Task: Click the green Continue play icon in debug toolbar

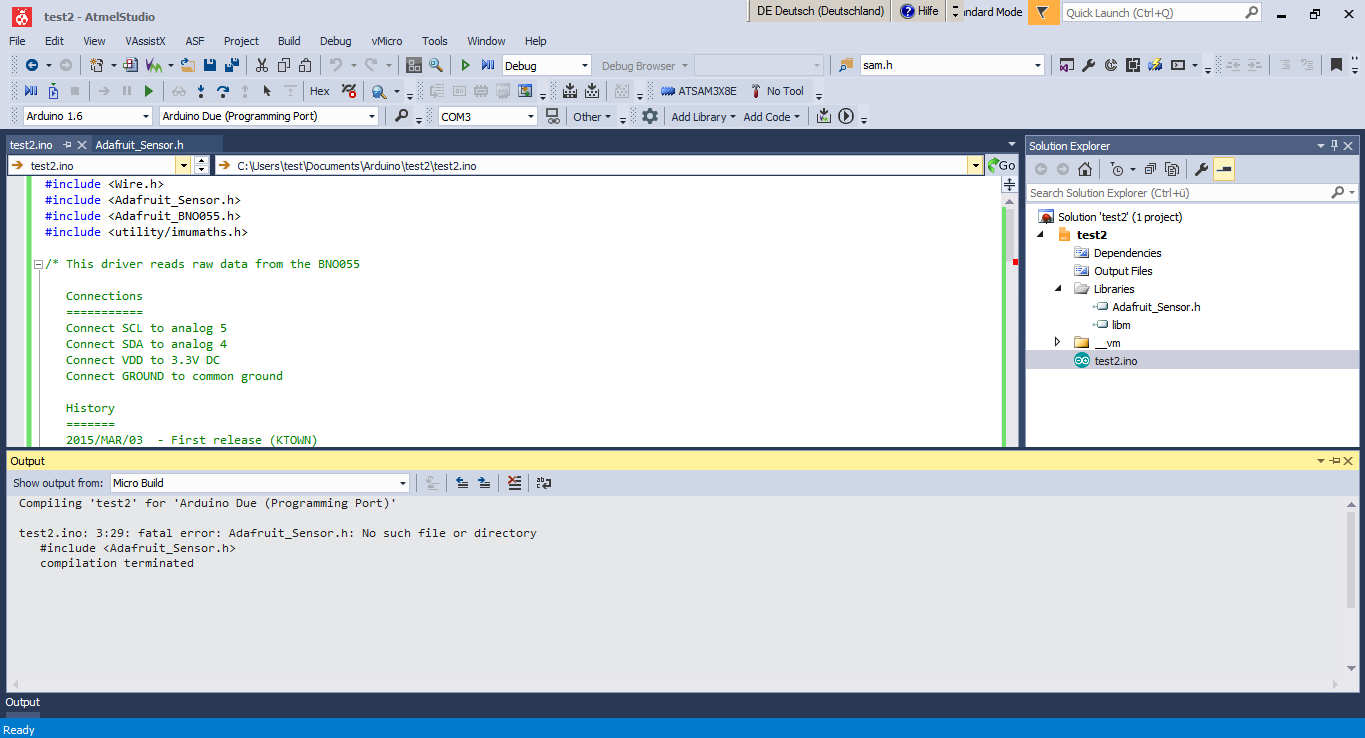Action: [149, 91]
